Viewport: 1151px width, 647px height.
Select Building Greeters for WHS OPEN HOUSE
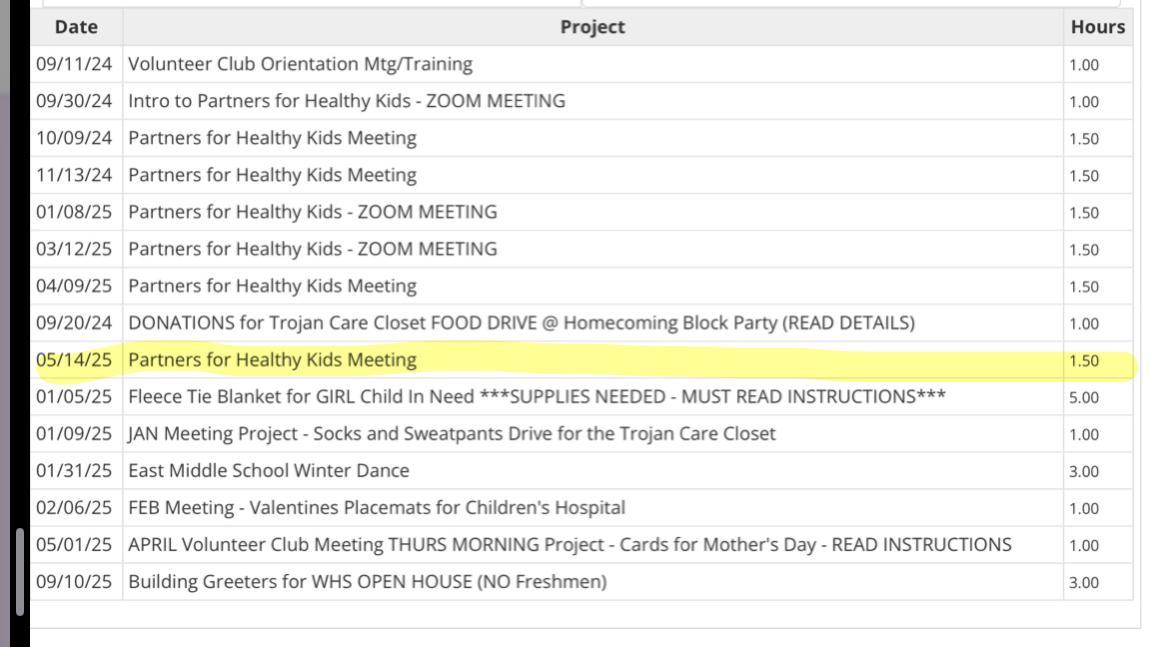click(367, 582)
